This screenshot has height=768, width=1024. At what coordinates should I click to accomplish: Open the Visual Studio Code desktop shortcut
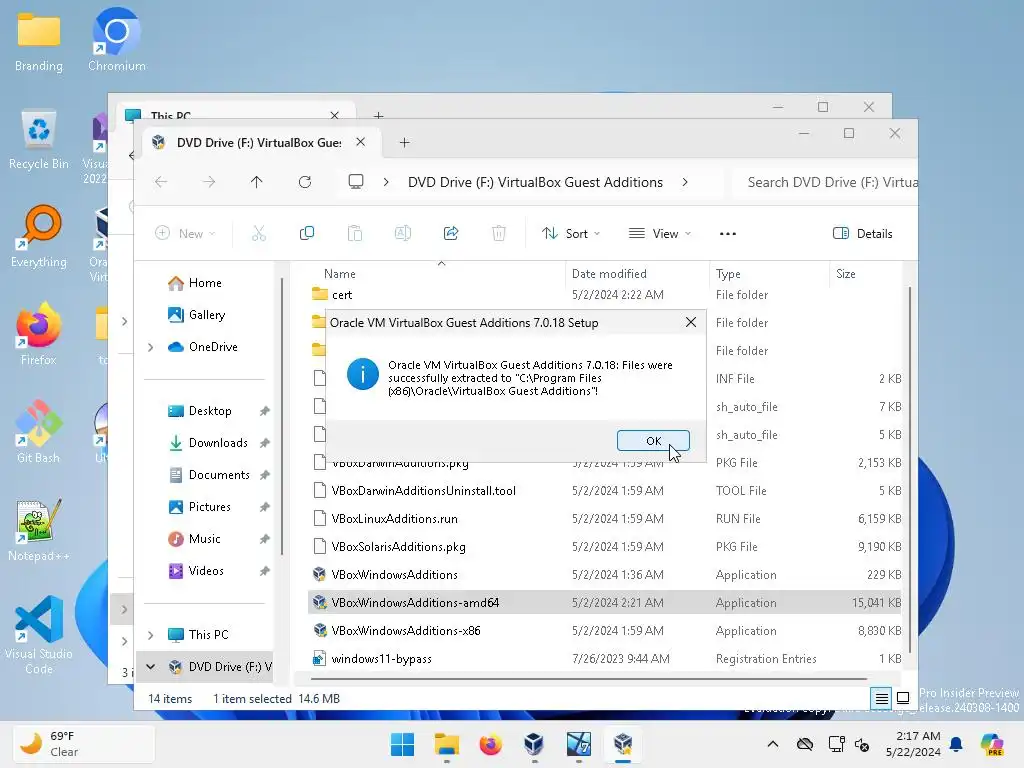[39, 635]
